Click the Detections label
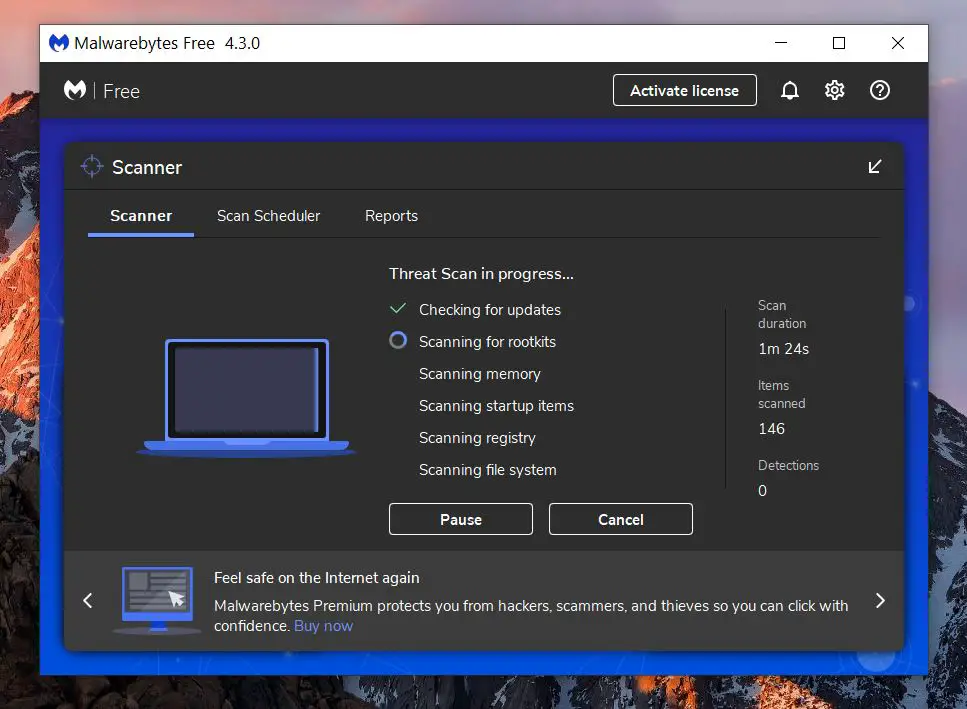The width and height of the screenshot is (967, 709). pos(788,465)
